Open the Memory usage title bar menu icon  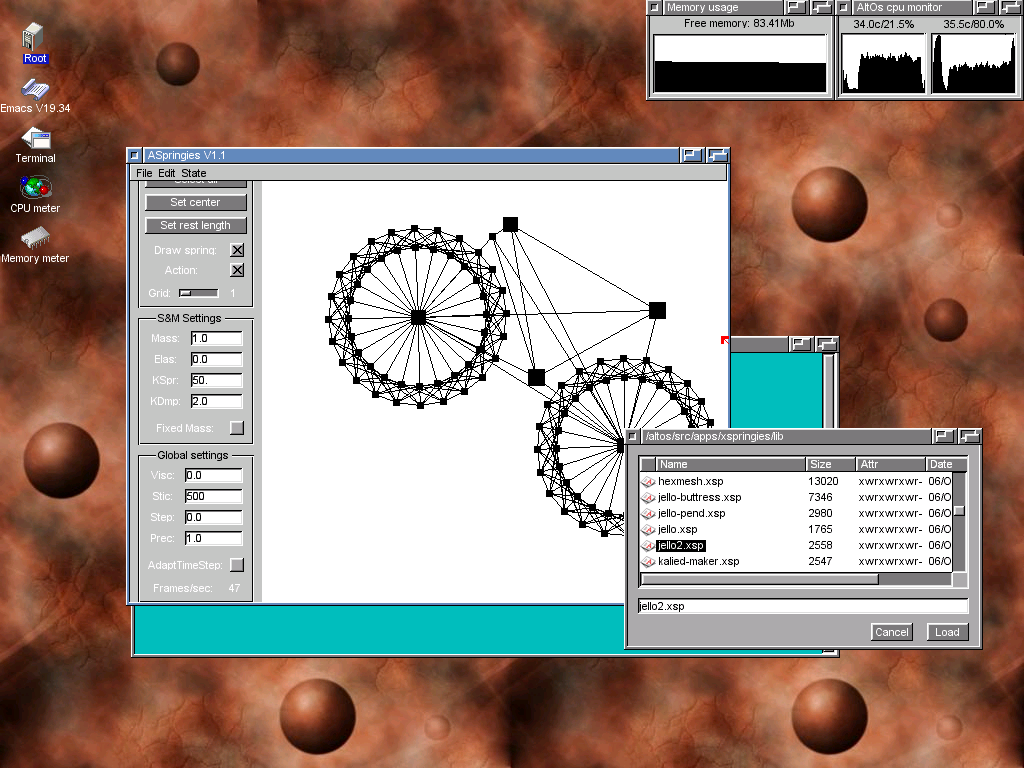pos(654,7)
